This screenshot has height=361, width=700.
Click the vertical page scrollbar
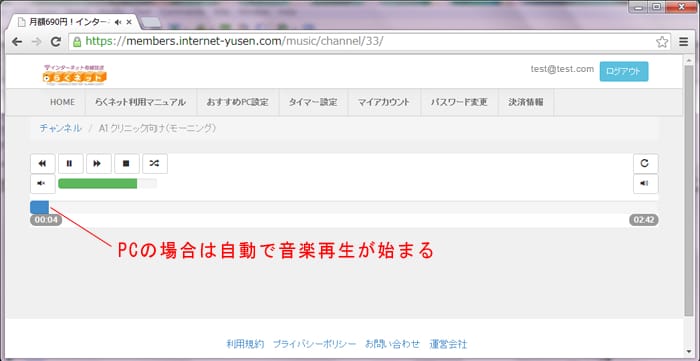pos(689,191)
